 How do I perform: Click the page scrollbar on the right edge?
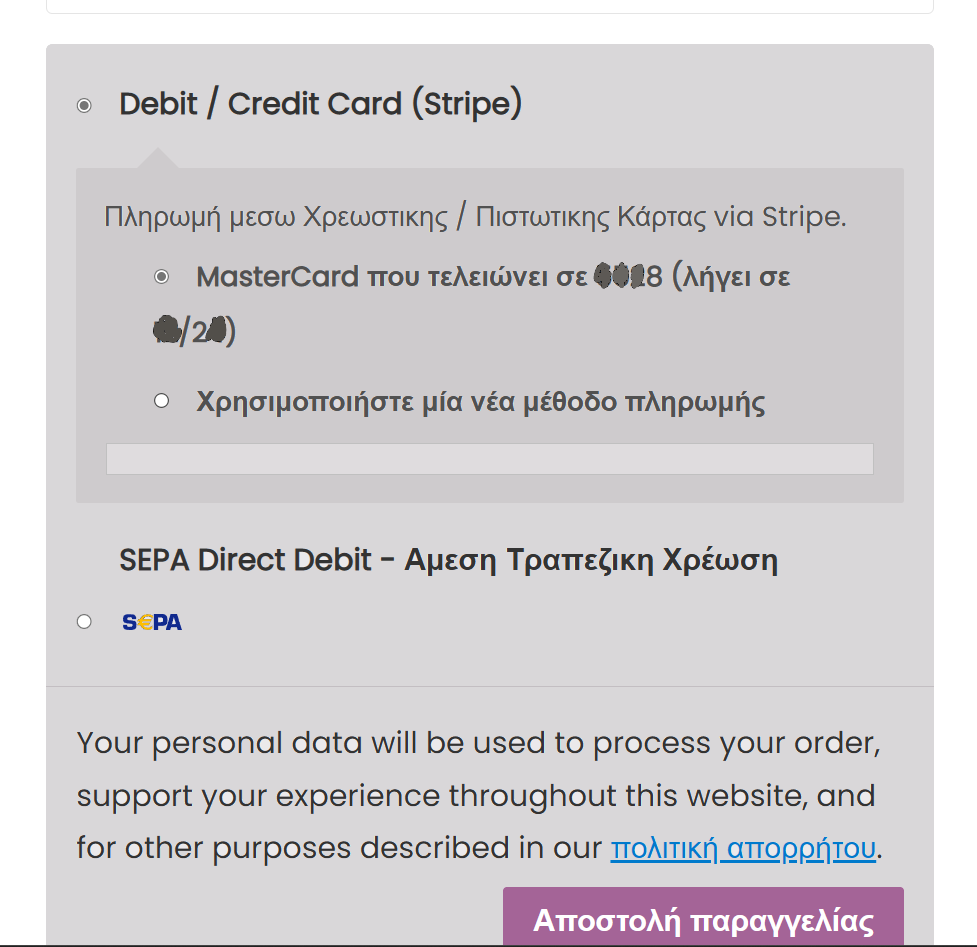click(971, 470)
